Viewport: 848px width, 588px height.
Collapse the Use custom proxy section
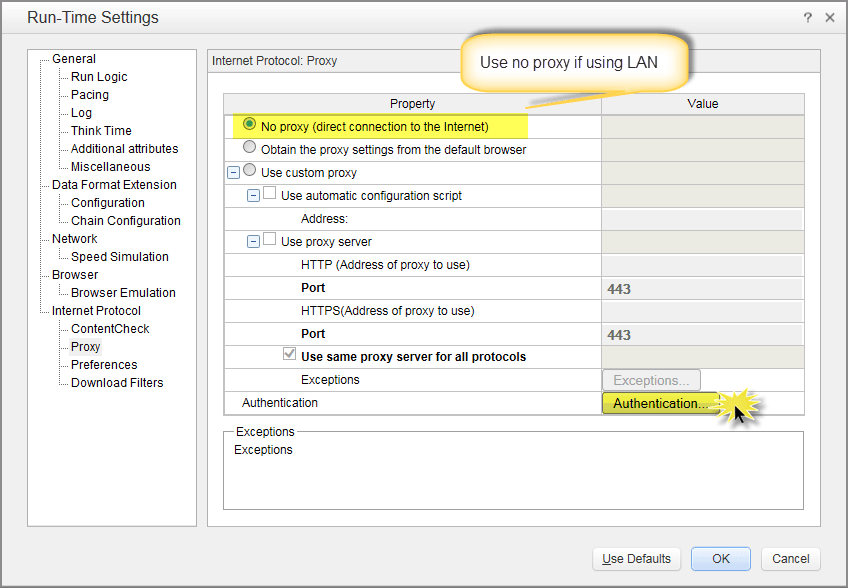(234, 172)
